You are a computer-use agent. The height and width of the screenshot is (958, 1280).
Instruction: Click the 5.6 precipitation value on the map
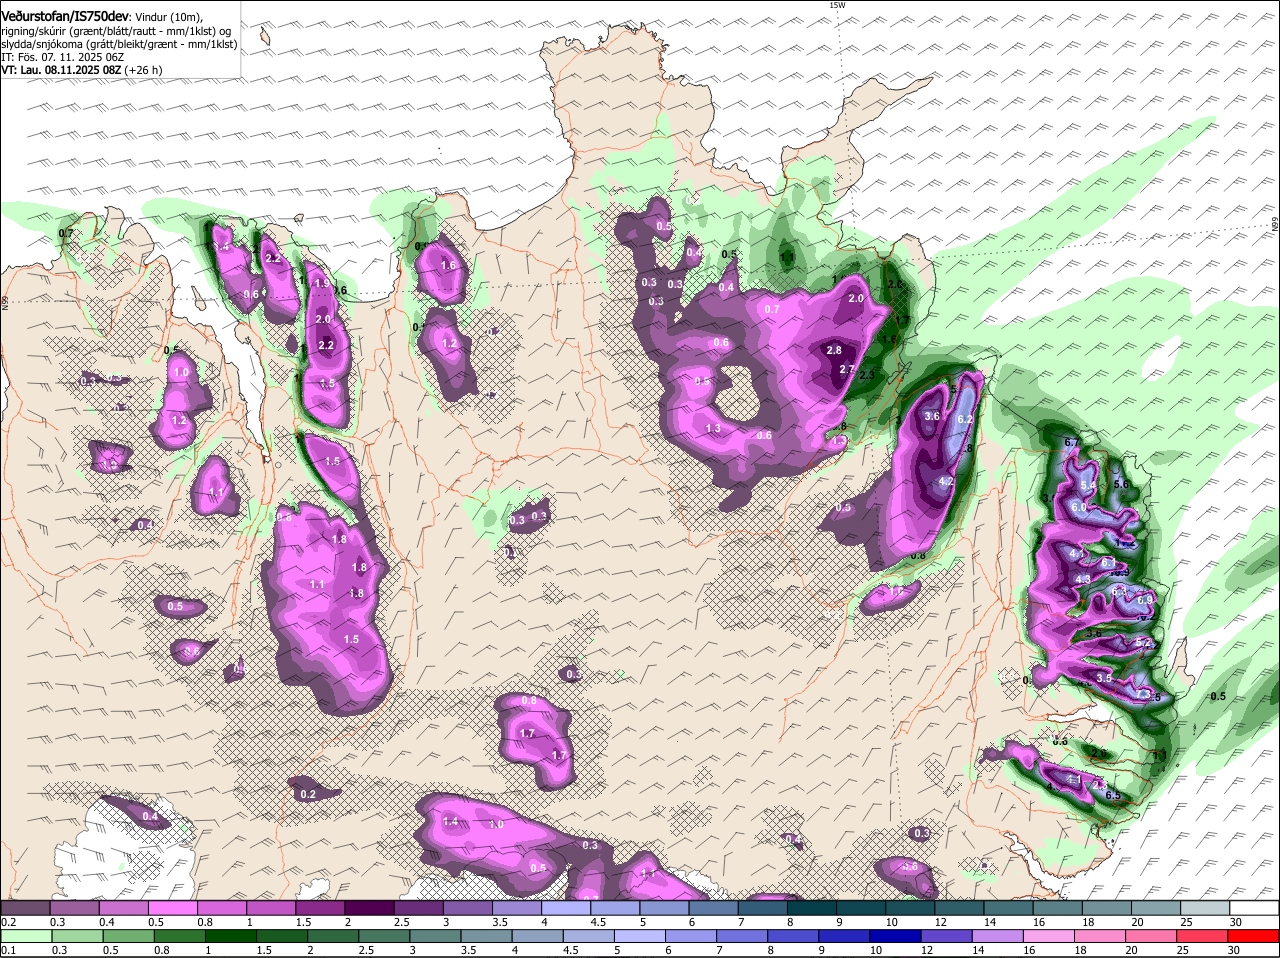pos(1121,484)
